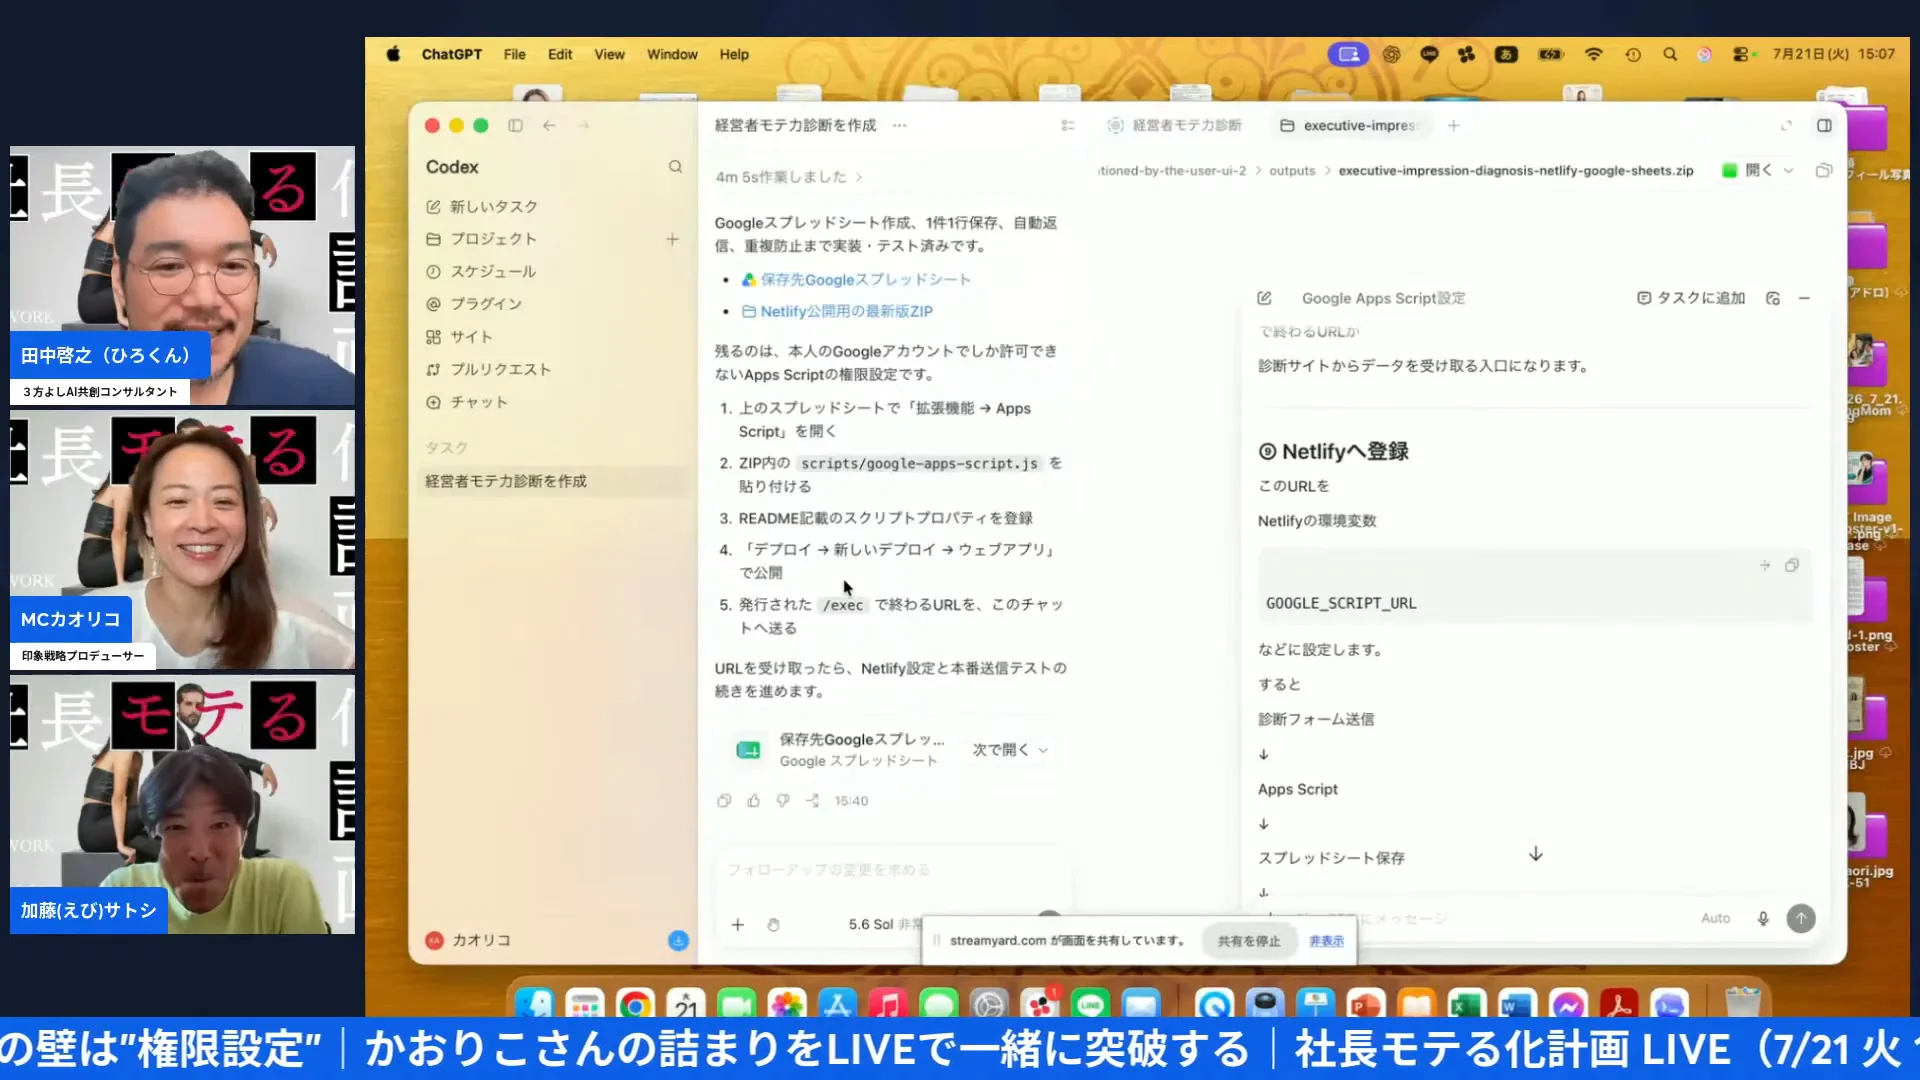Image resolution: width=1920 pixels, height=1080 pixels.
Task: Add a new tab with the plus
Action: point(1454,125)
